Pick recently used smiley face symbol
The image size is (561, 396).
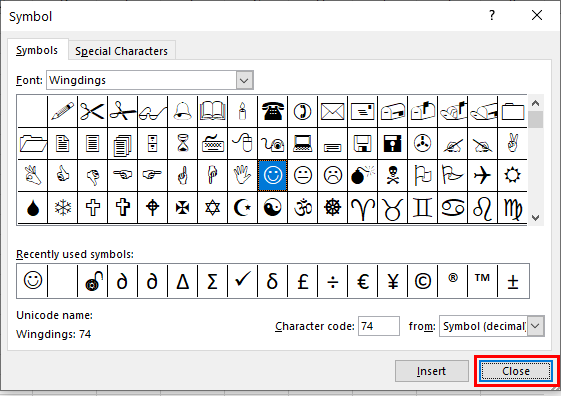point(33,281)
